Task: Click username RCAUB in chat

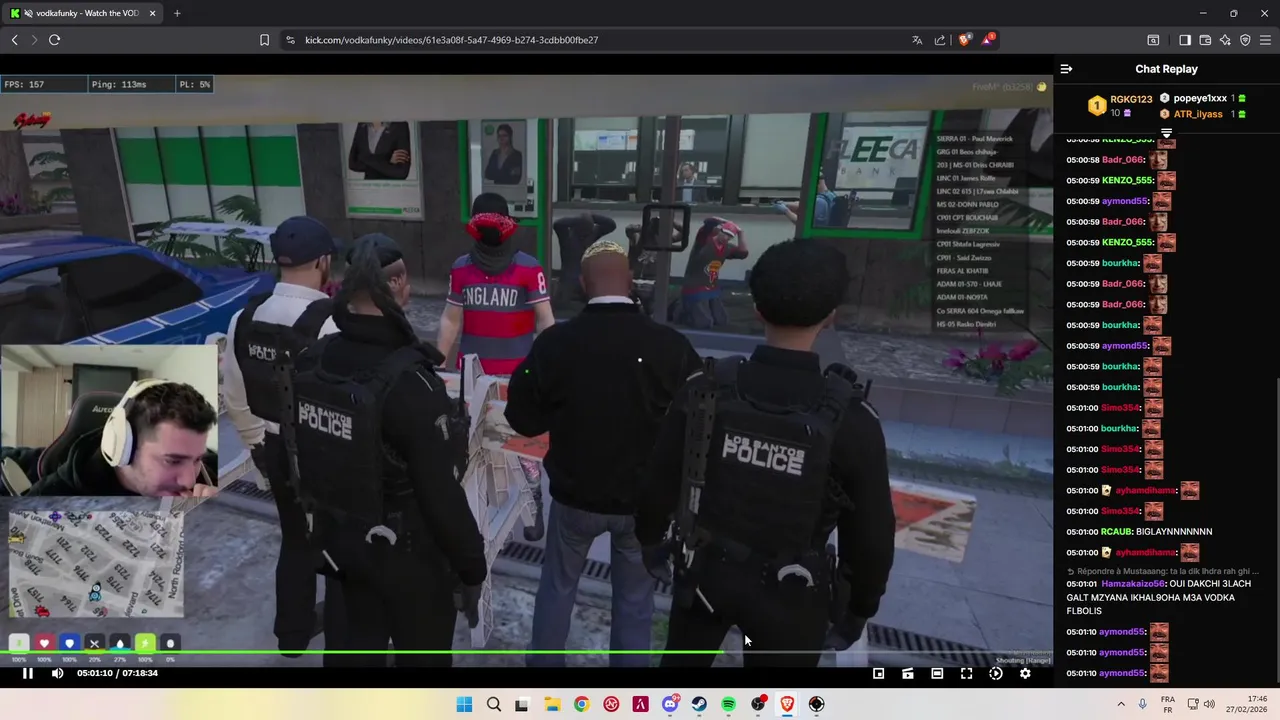Action: [1116, 532]
